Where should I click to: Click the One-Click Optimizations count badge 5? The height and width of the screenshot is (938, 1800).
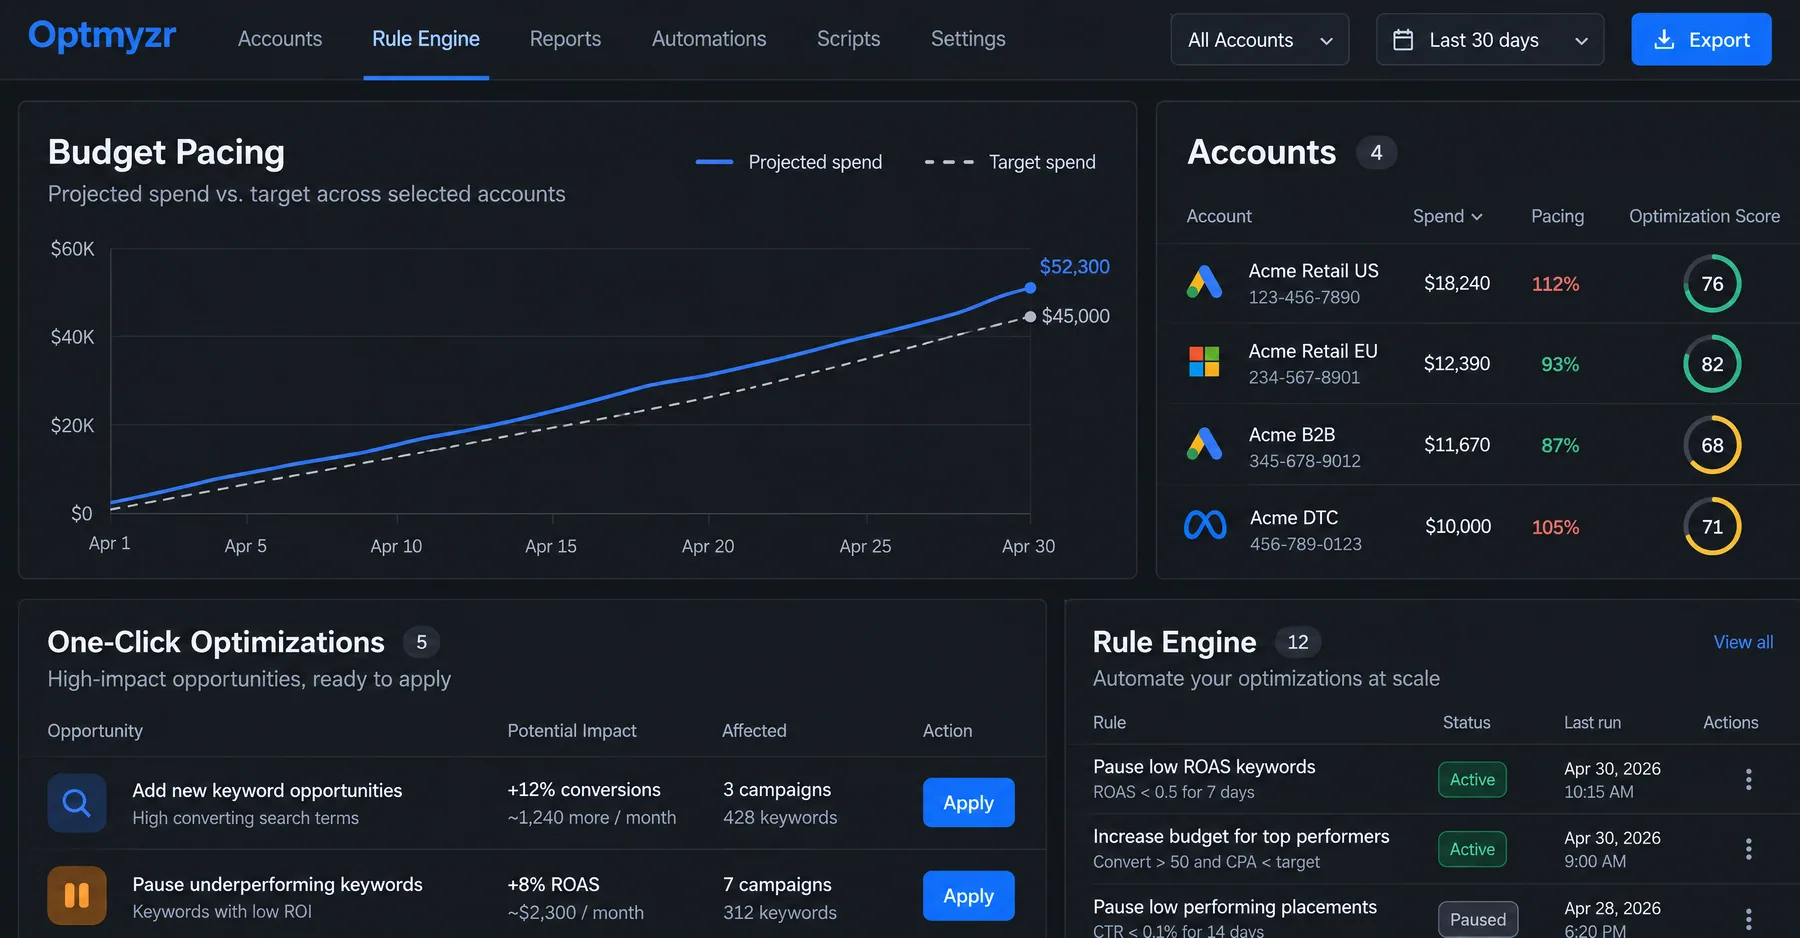(x=421, y=642)
